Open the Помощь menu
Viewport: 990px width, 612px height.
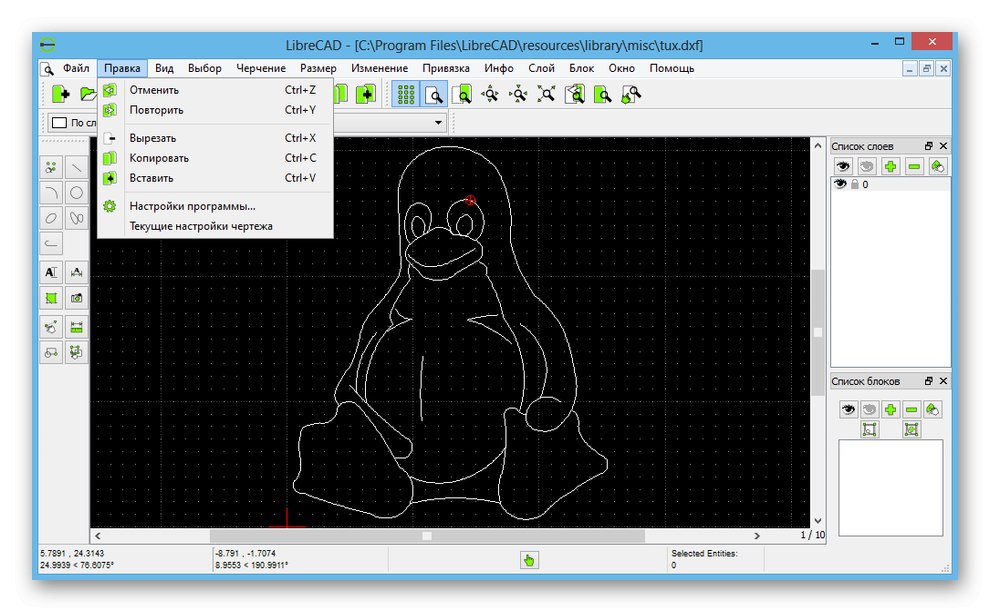pyautogui.click(x=672, y=68)
